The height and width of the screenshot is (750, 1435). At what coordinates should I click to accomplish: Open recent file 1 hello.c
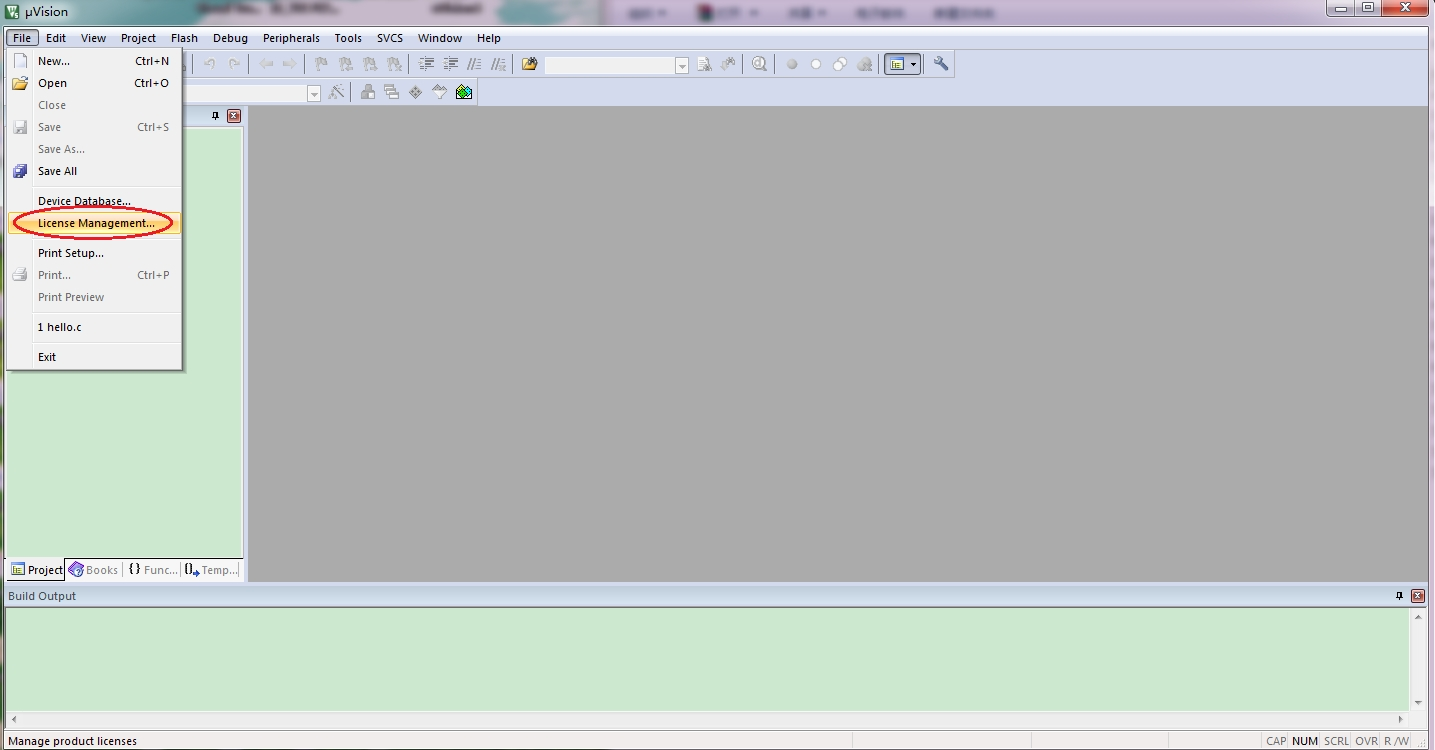click(94, 327)
